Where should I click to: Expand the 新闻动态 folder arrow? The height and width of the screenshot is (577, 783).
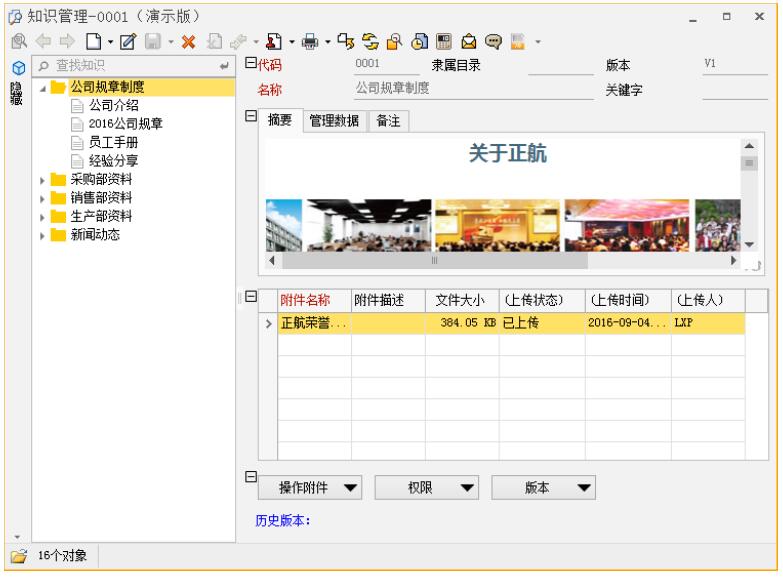coord(43,234)
